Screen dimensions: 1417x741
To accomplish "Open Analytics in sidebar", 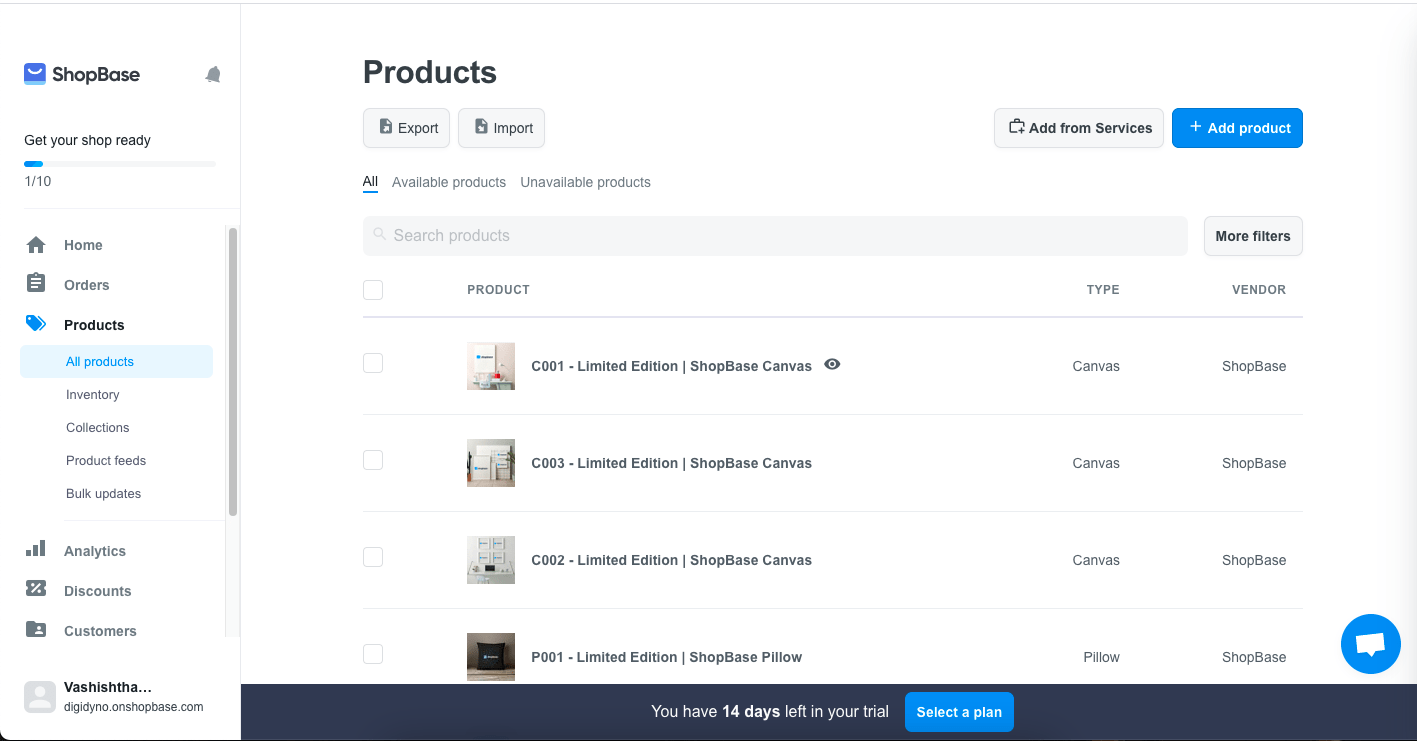I will (x=95, y=551).
